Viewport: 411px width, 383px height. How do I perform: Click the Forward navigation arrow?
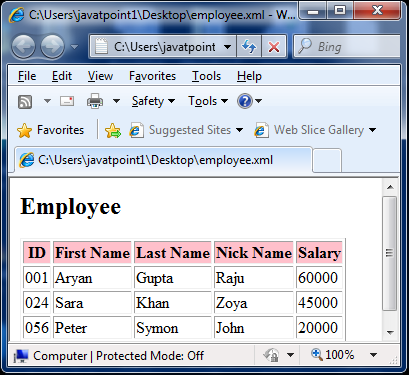[52, 47]
